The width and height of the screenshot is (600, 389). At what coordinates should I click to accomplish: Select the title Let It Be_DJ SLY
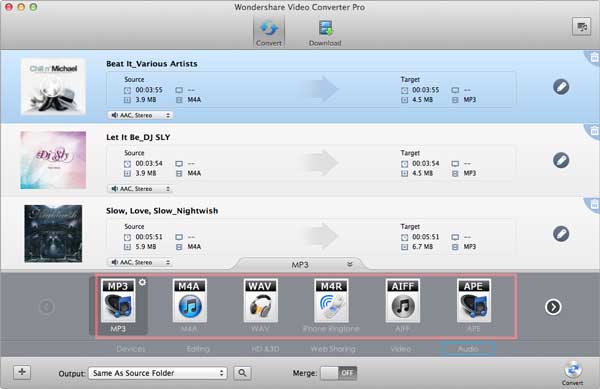click(x=138, y=137)
